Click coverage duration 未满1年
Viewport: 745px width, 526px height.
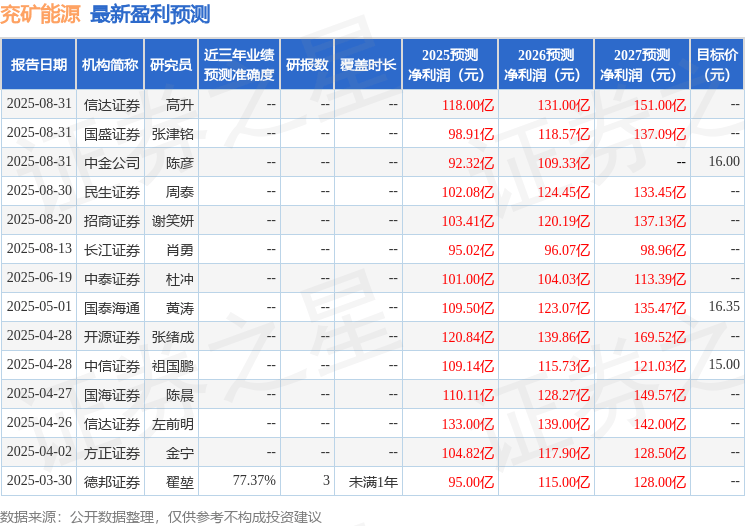click(x=373, y=482)
